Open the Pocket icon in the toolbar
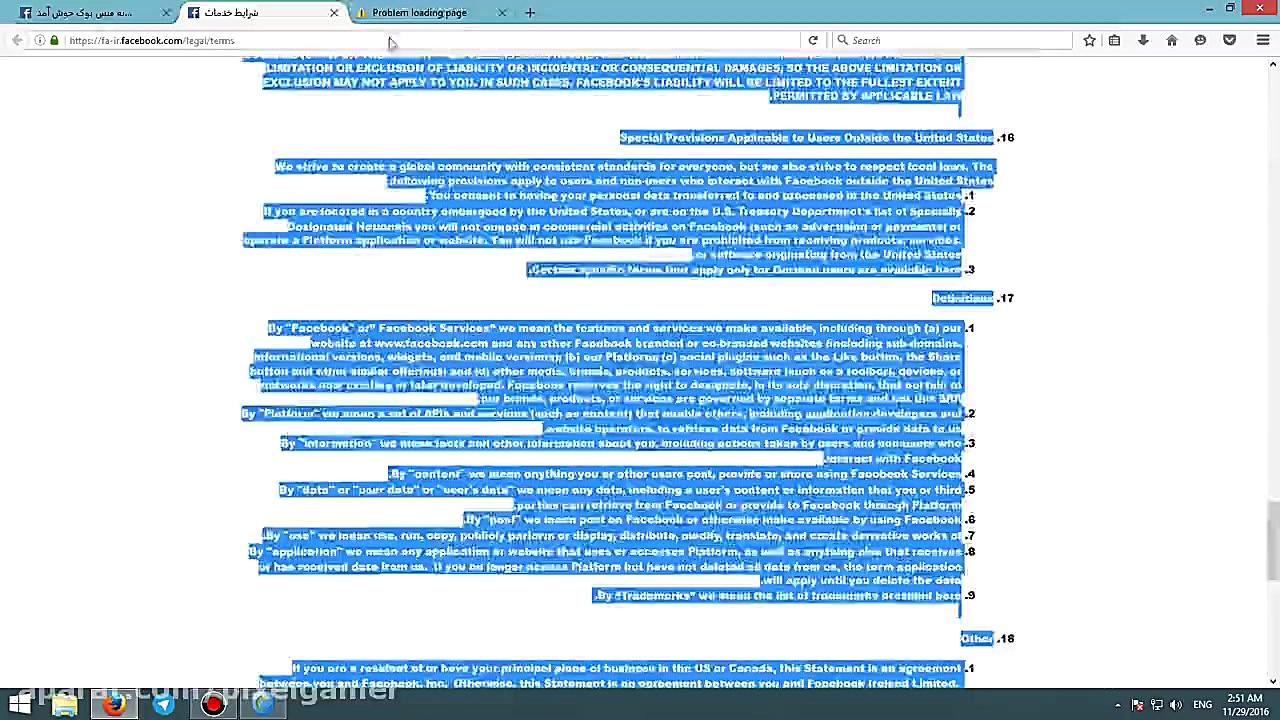The height and width of the screenshot is (720, 1280). pos(1230,40)
